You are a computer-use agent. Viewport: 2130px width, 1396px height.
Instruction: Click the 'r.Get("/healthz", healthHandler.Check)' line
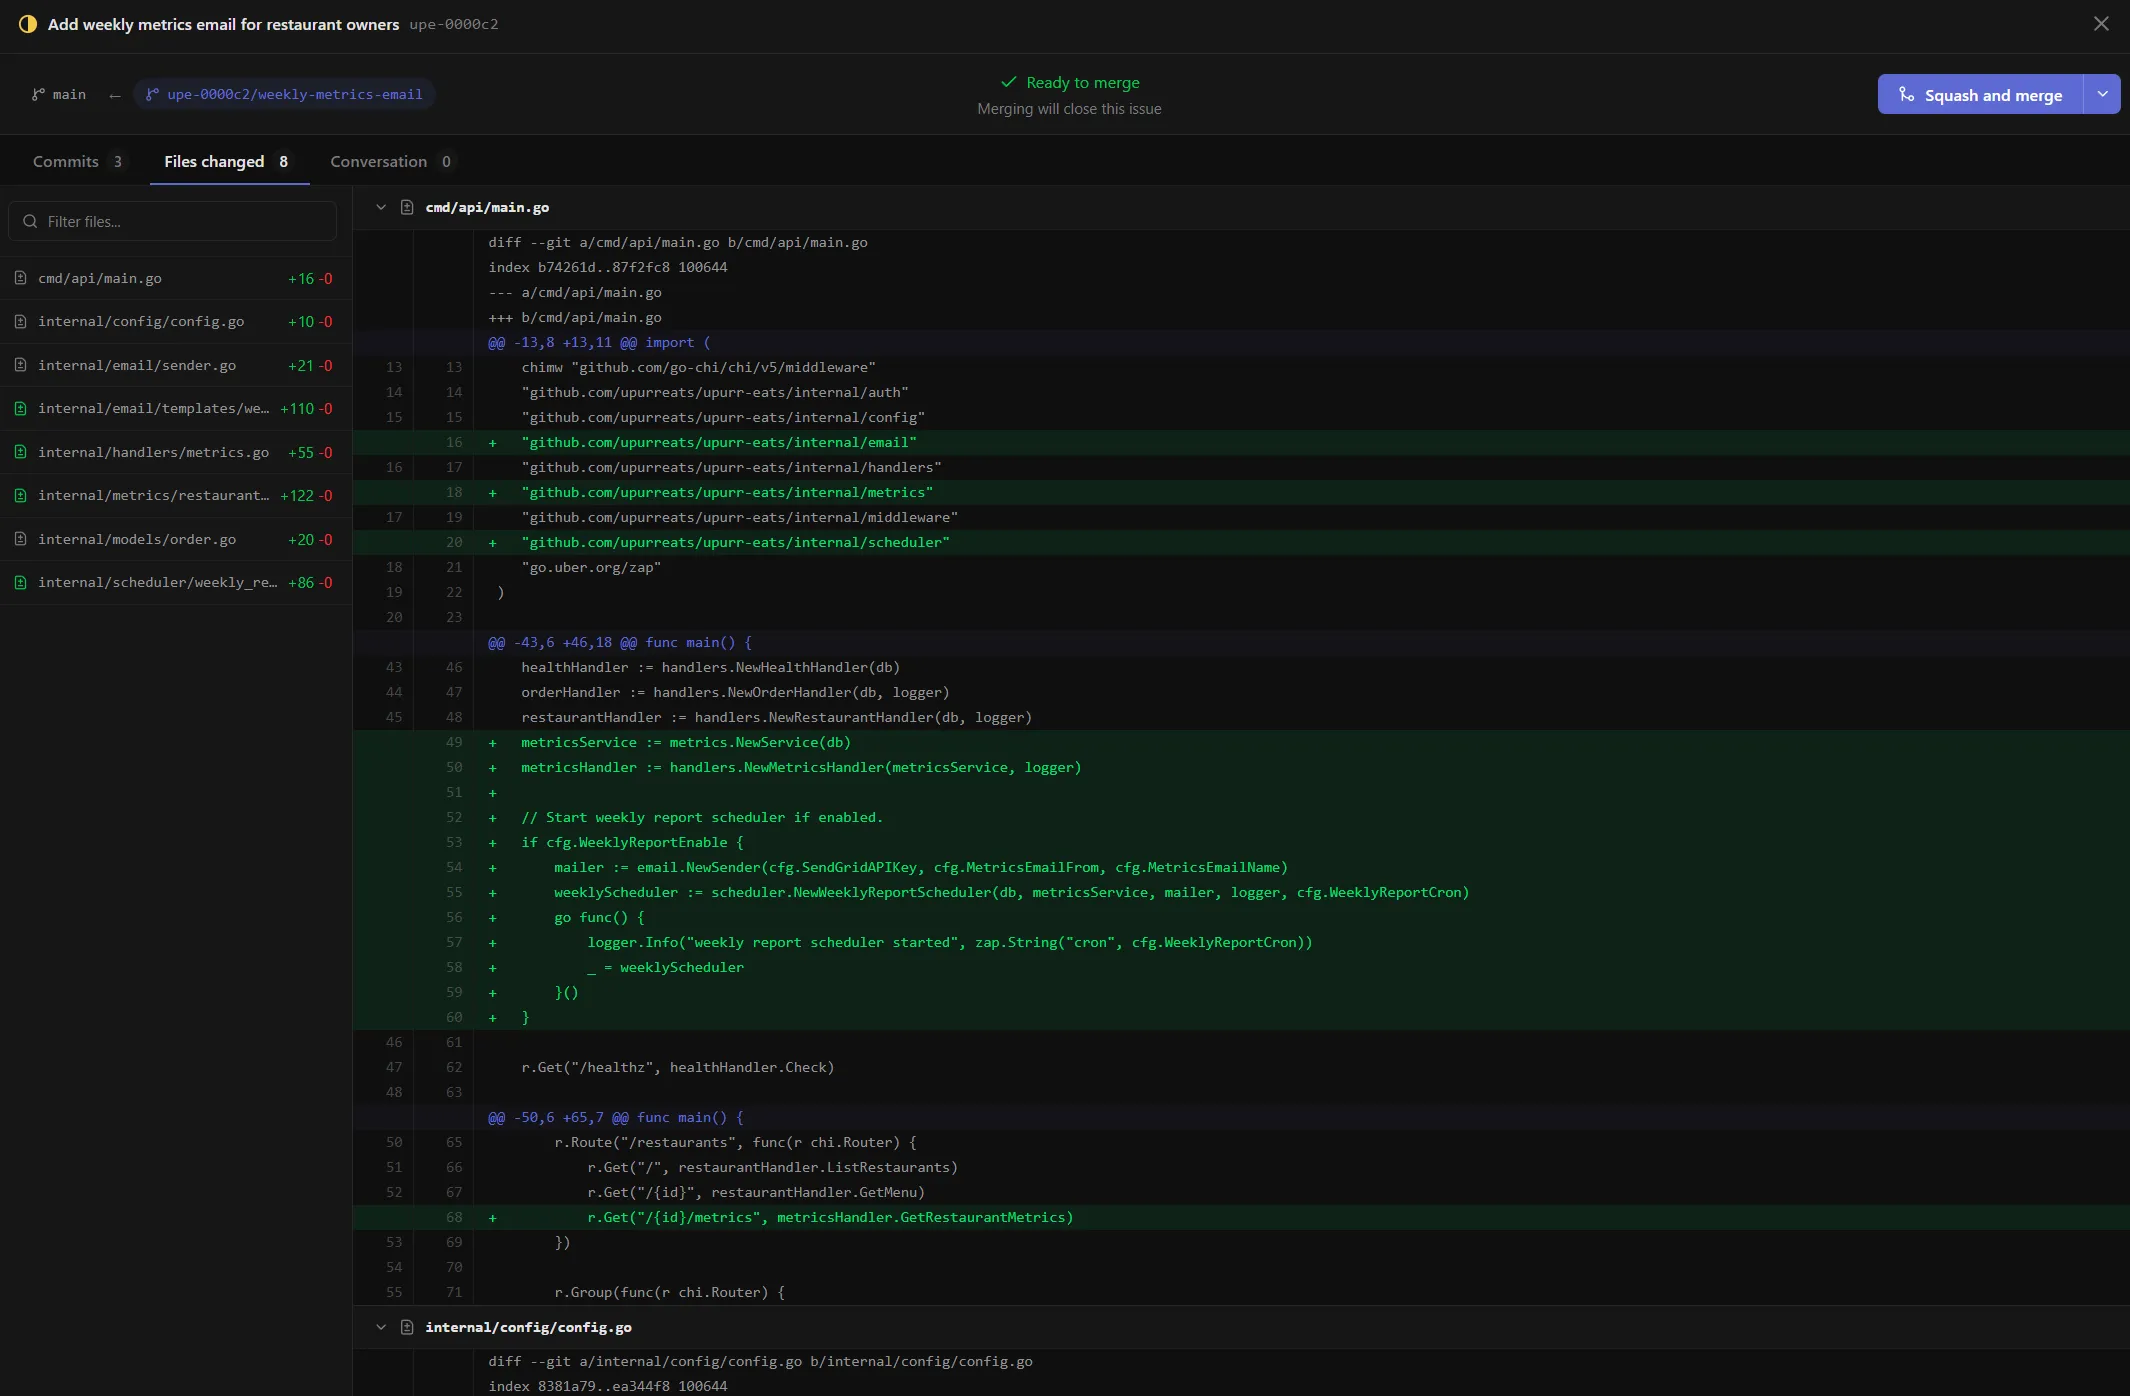1241,1067
